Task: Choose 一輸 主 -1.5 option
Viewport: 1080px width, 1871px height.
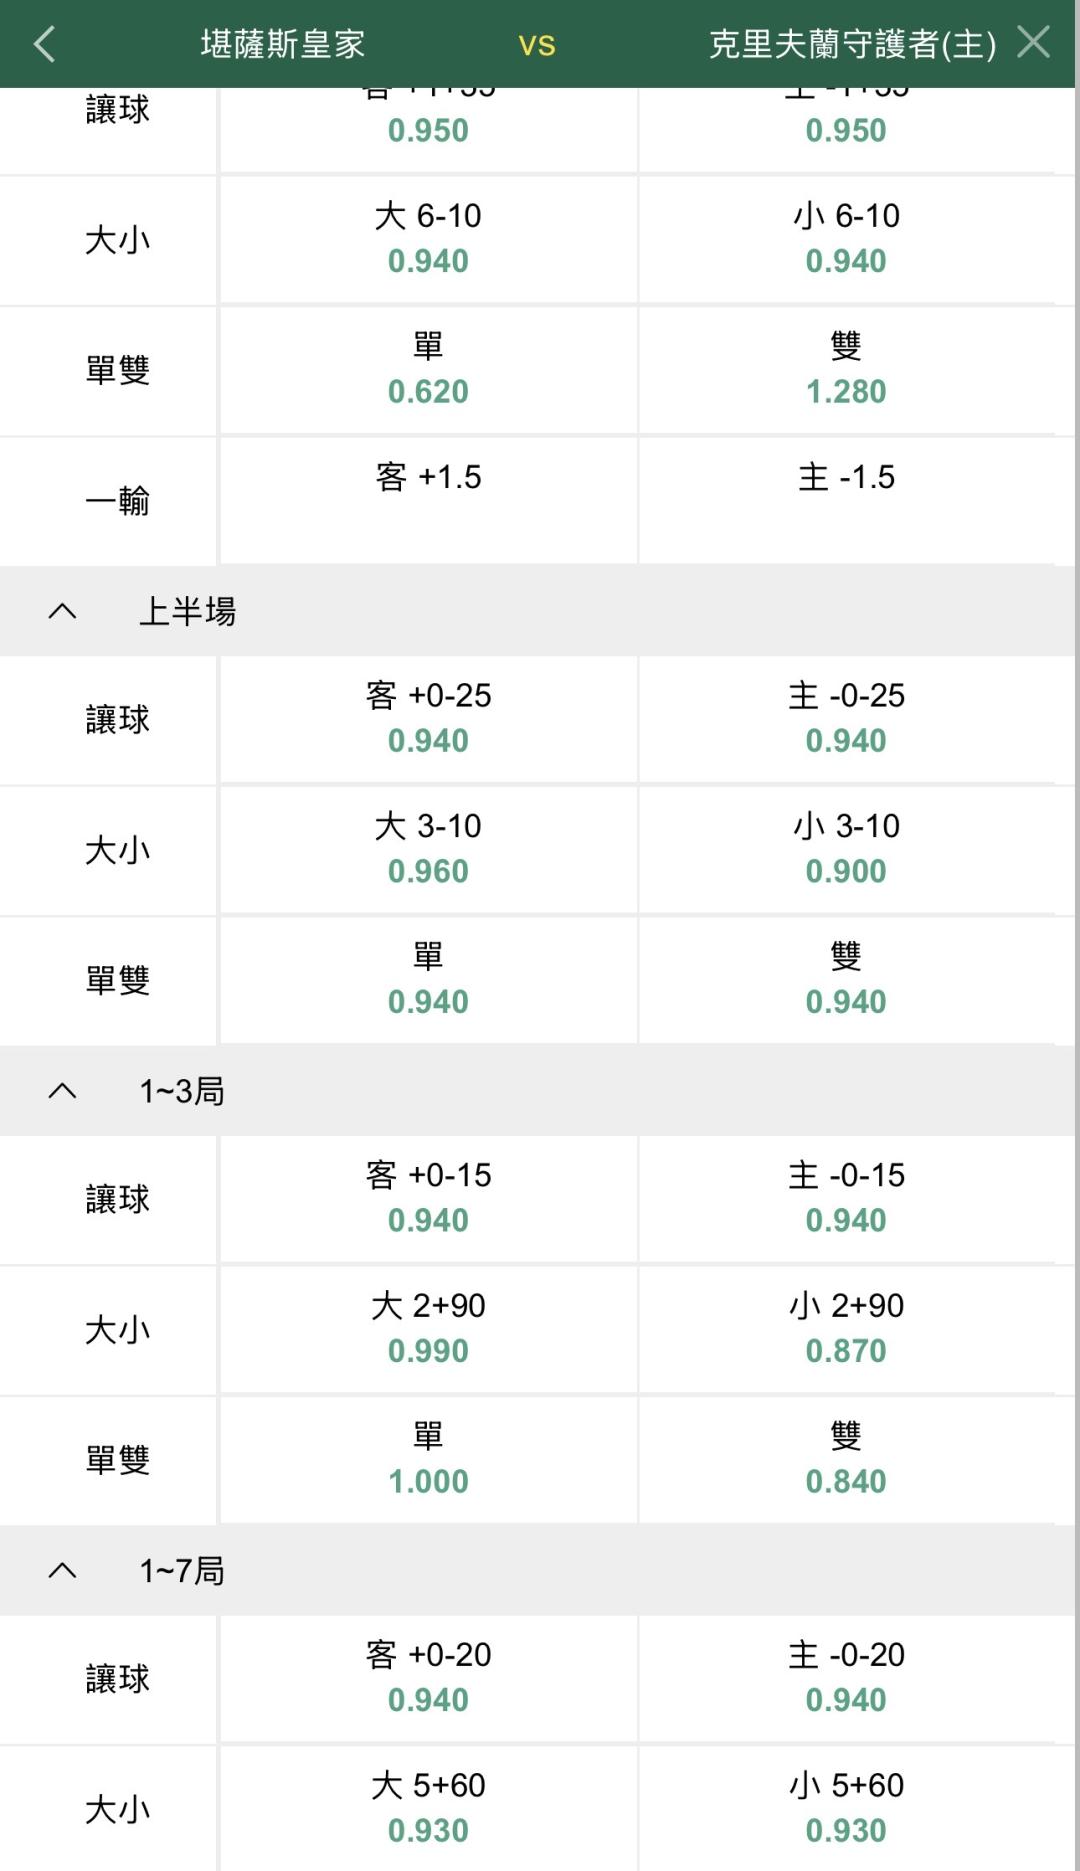Action: click(846, 500)
